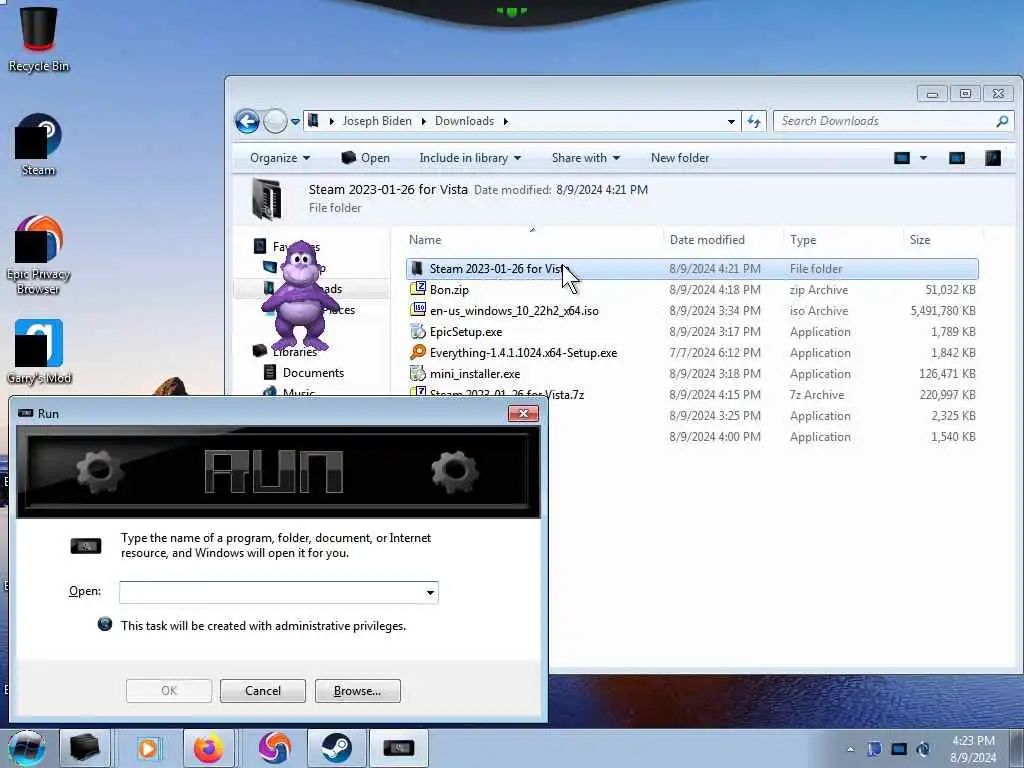Click the Explorer Back navigation arrow
This screenshot has height=768, width=1024.
coord(247,121)
